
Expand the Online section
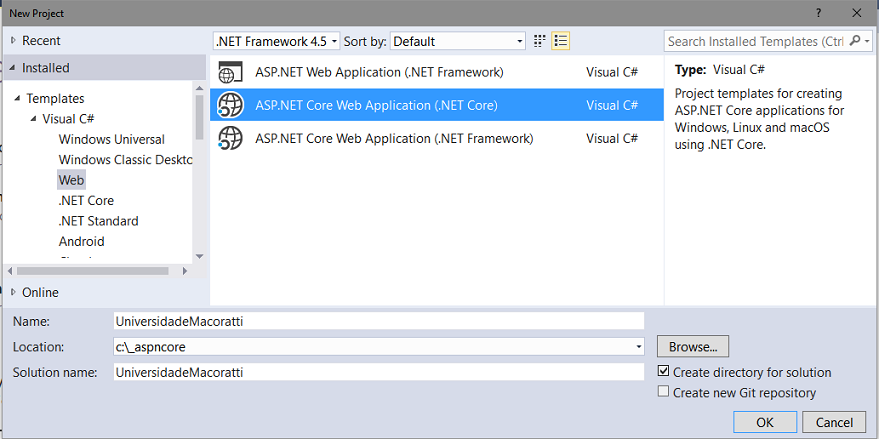click(13, 292)
